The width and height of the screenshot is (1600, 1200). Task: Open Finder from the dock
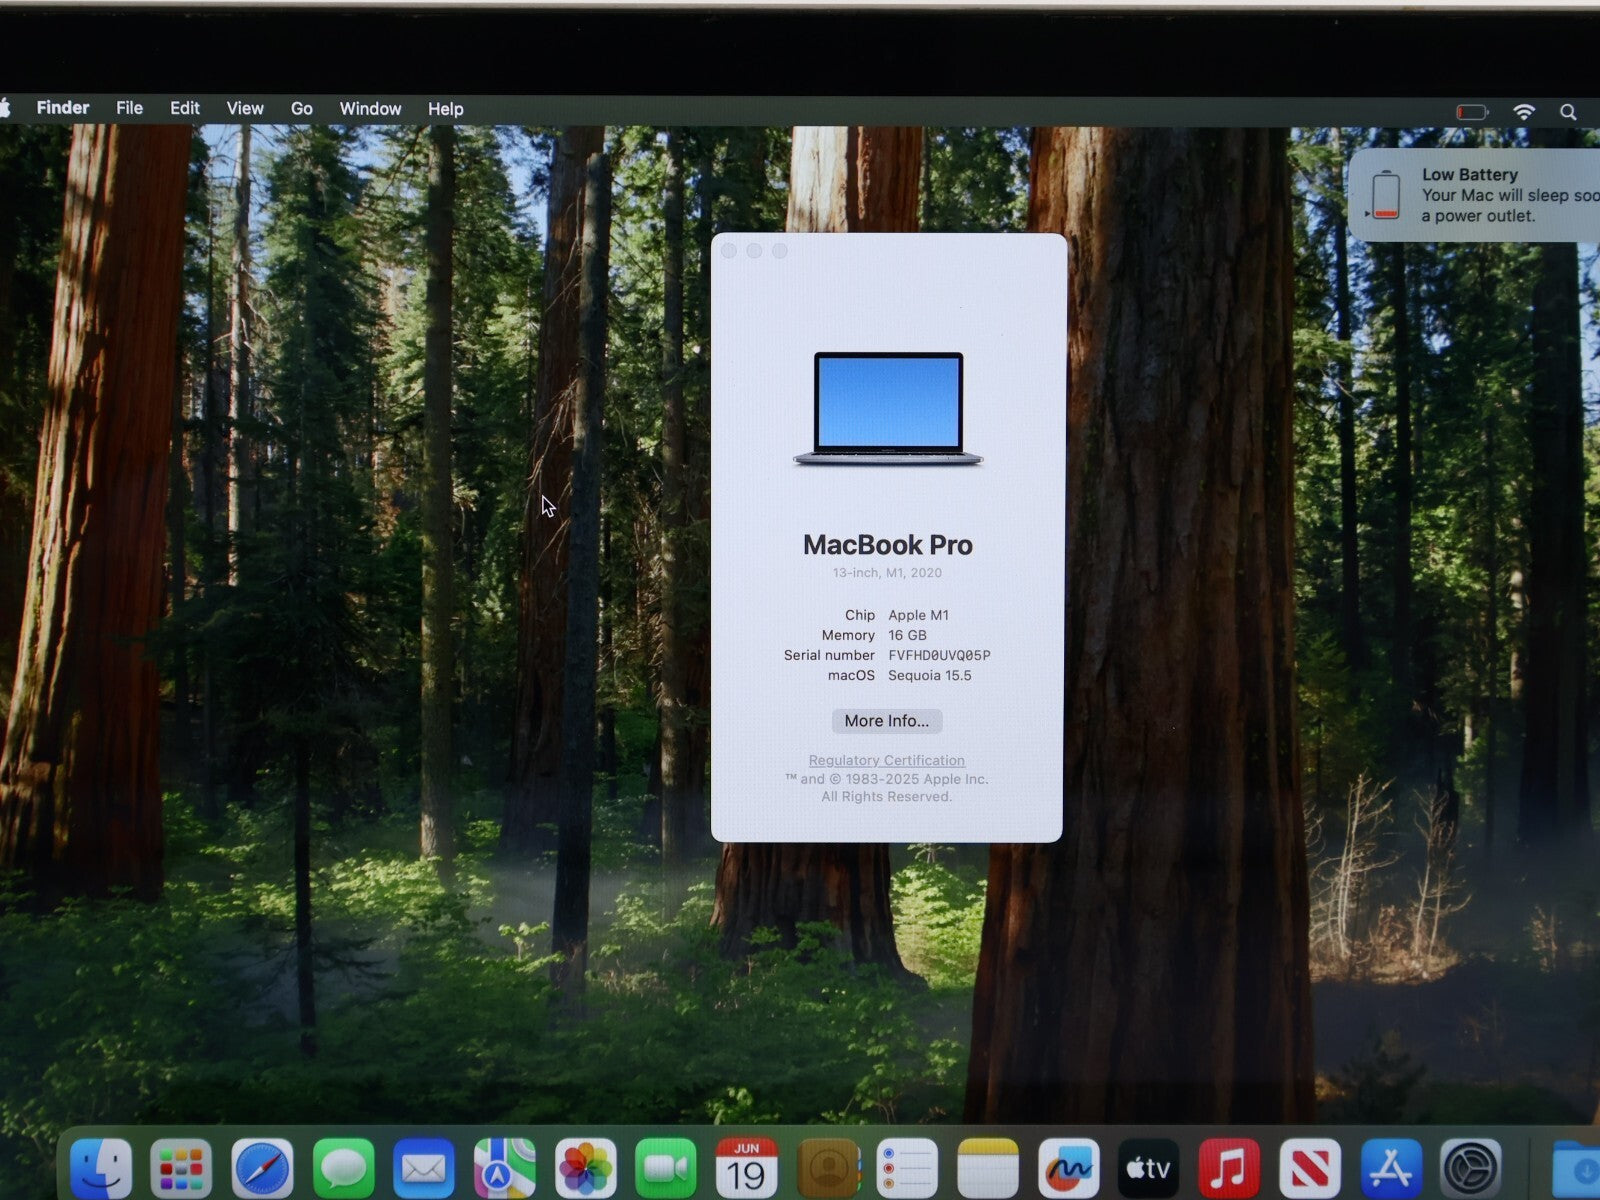(101, 1168)
